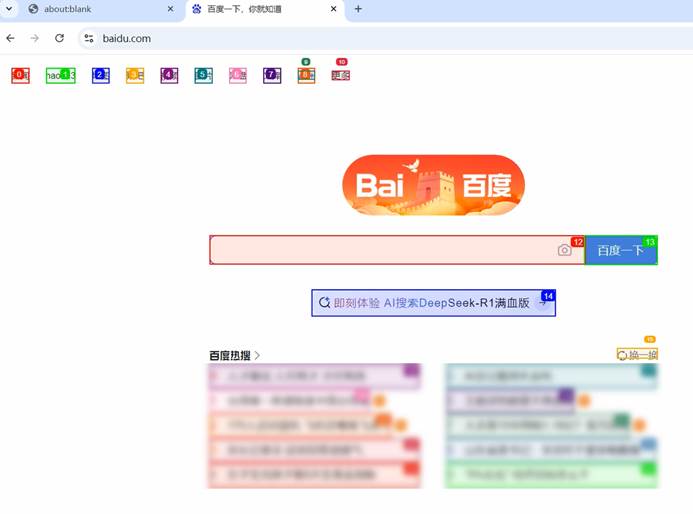
Task: Close the 百度一下 browser tab
Action: pyautogui.click(x=334, y=9)
